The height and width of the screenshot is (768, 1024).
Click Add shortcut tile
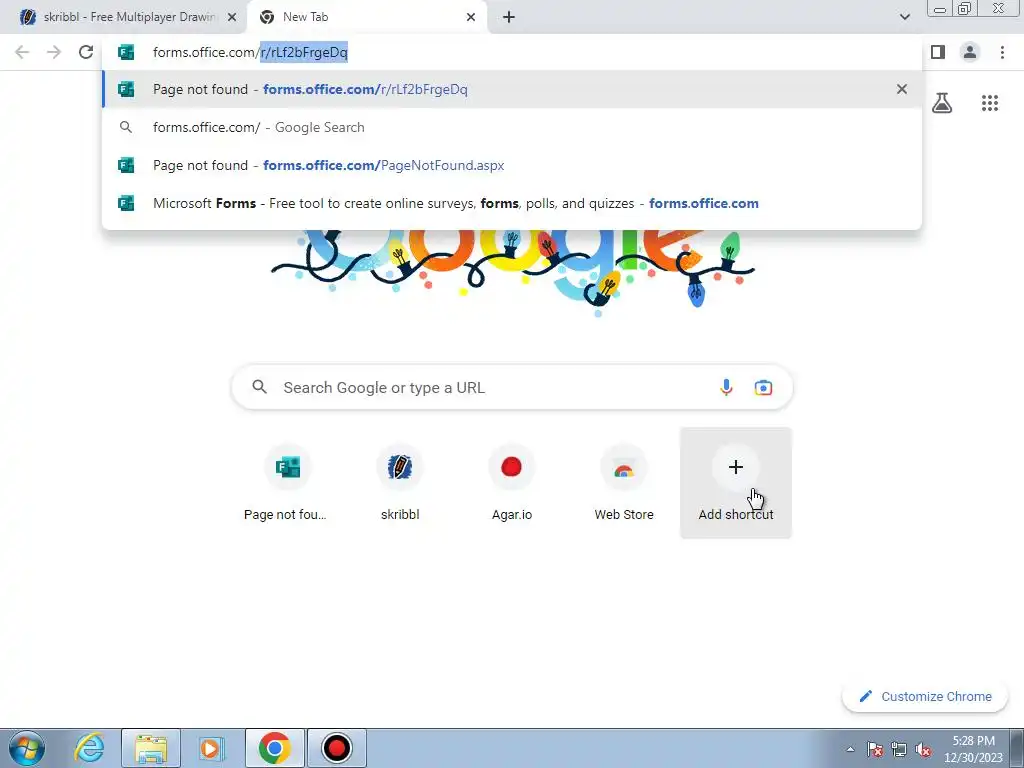736,483
